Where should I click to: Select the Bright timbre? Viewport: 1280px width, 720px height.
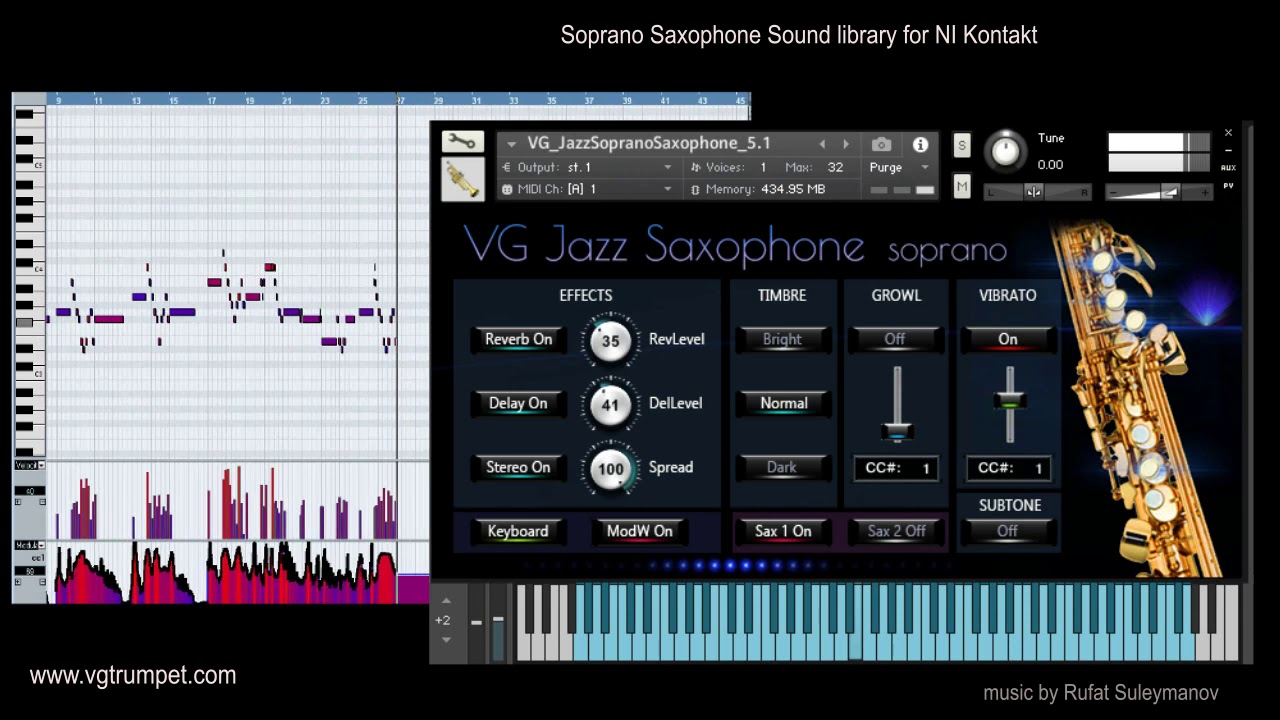[x=782, y=340]
